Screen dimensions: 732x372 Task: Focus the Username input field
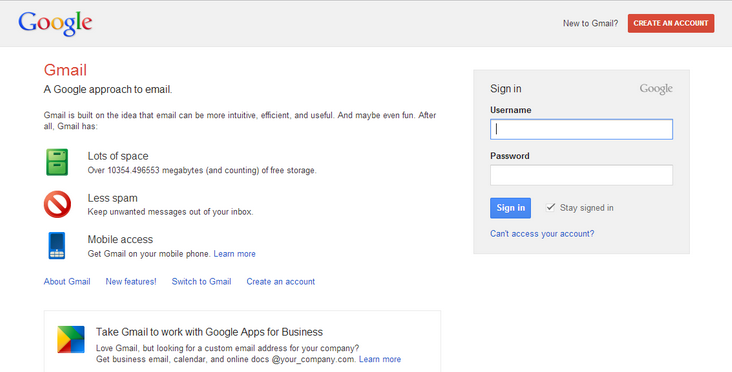pyautogui.click(x=581, y=129)
